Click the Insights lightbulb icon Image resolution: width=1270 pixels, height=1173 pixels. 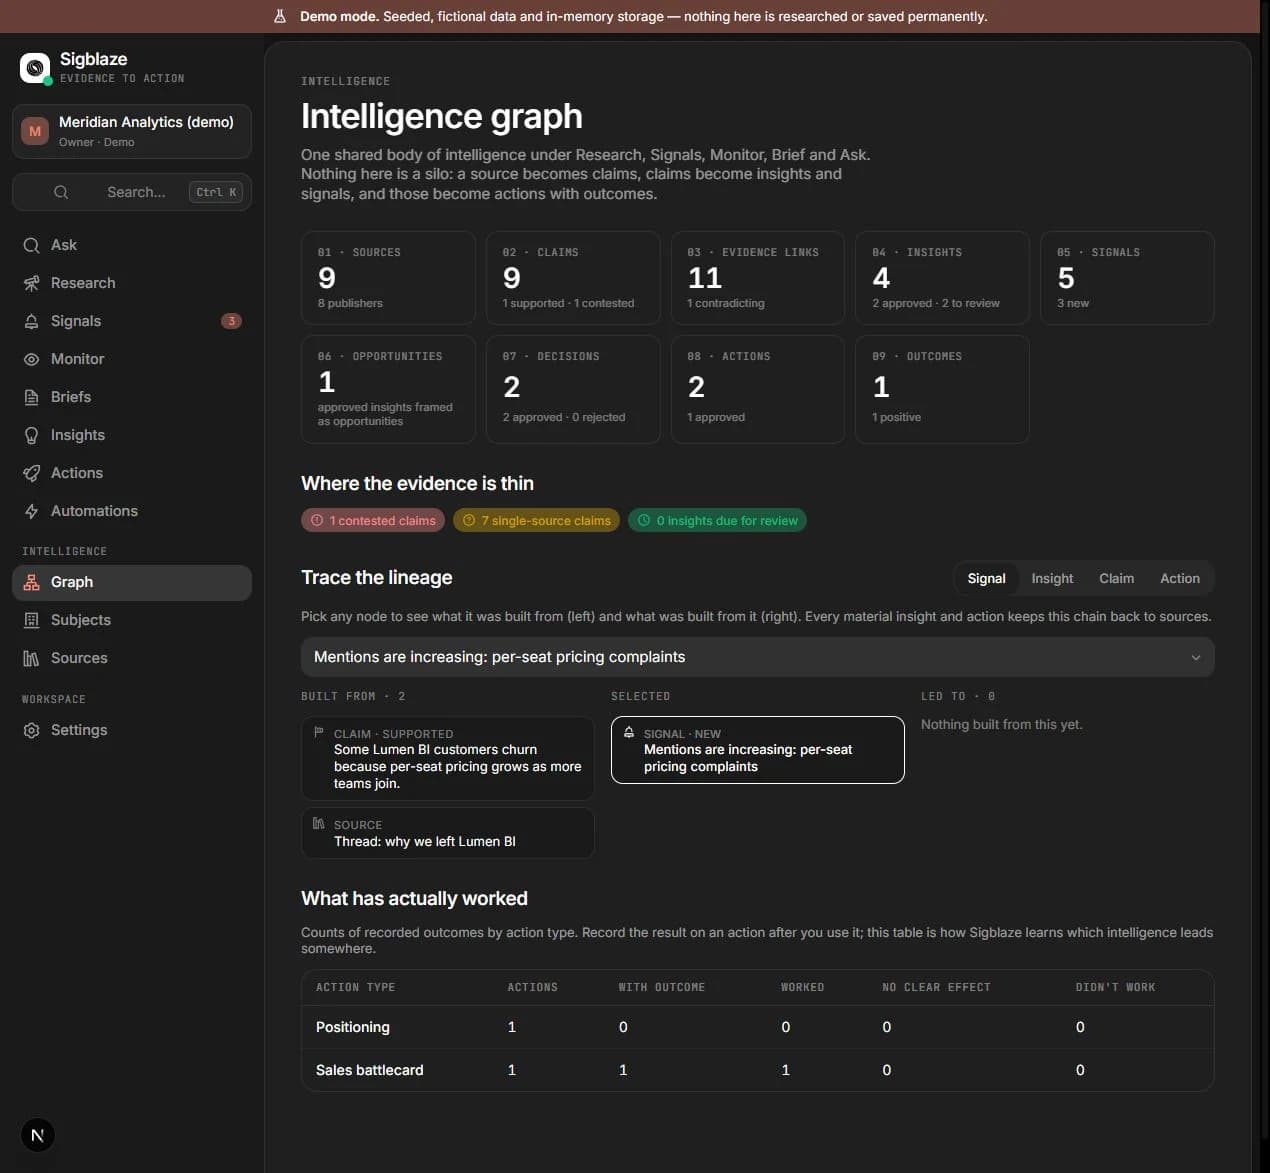tap(32, 435)
